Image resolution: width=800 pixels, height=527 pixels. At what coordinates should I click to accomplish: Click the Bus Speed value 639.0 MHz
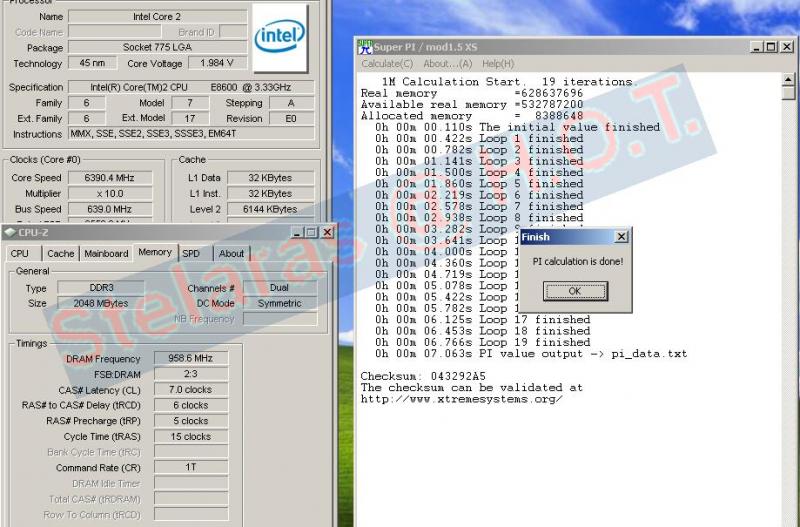tap(110, 209)
